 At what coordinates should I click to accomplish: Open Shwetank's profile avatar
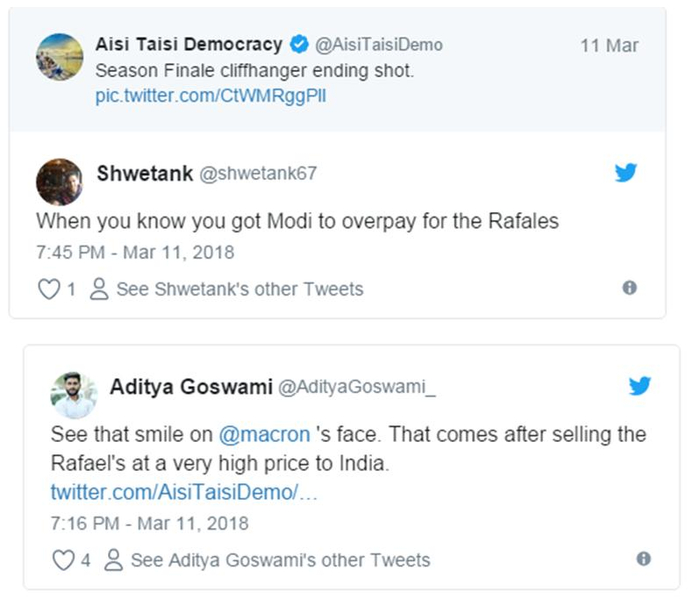59,181
